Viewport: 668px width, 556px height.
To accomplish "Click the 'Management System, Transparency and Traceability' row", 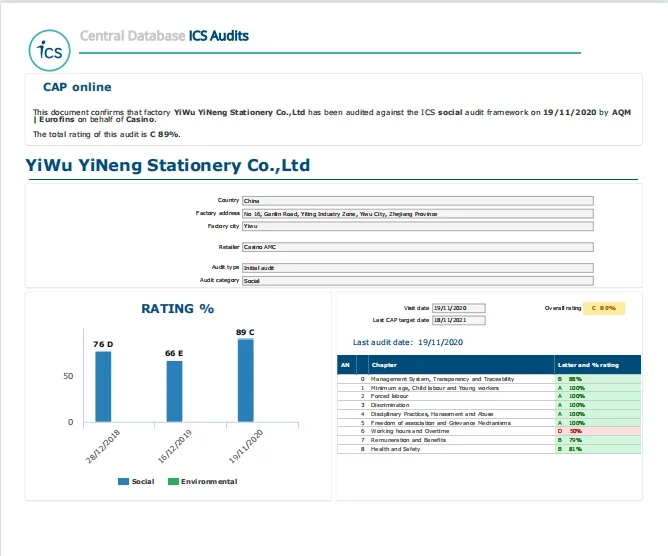I will point(489,379).
